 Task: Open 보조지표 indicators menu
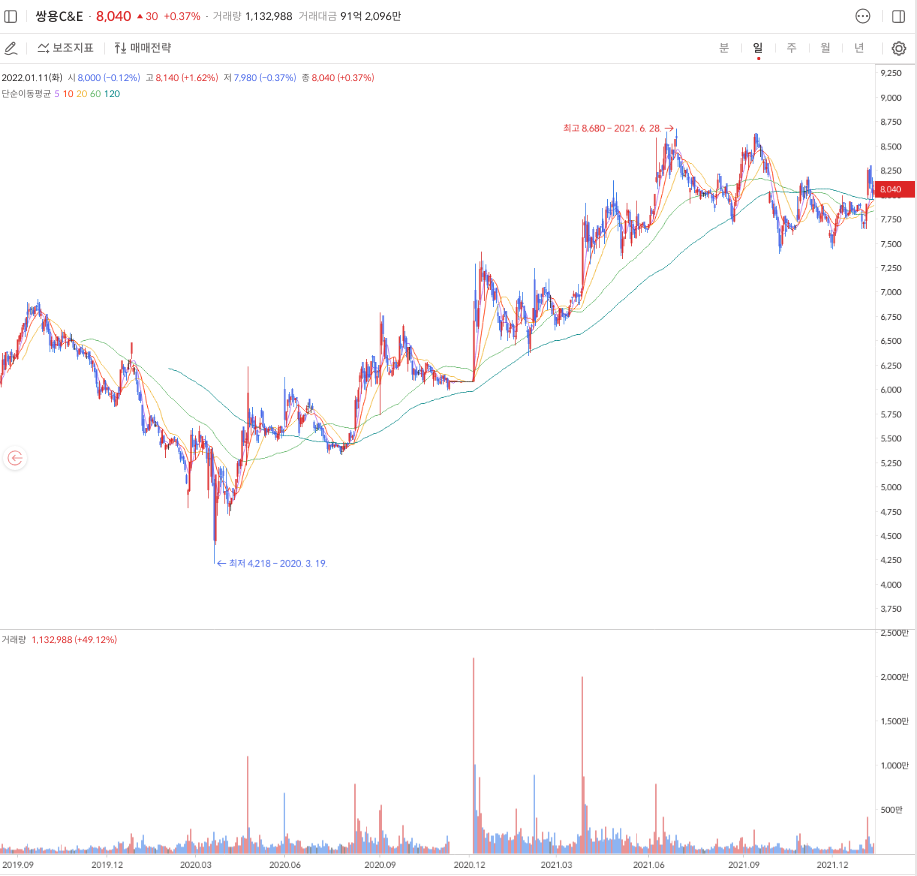pyautogui.click(x=66, y=48)
